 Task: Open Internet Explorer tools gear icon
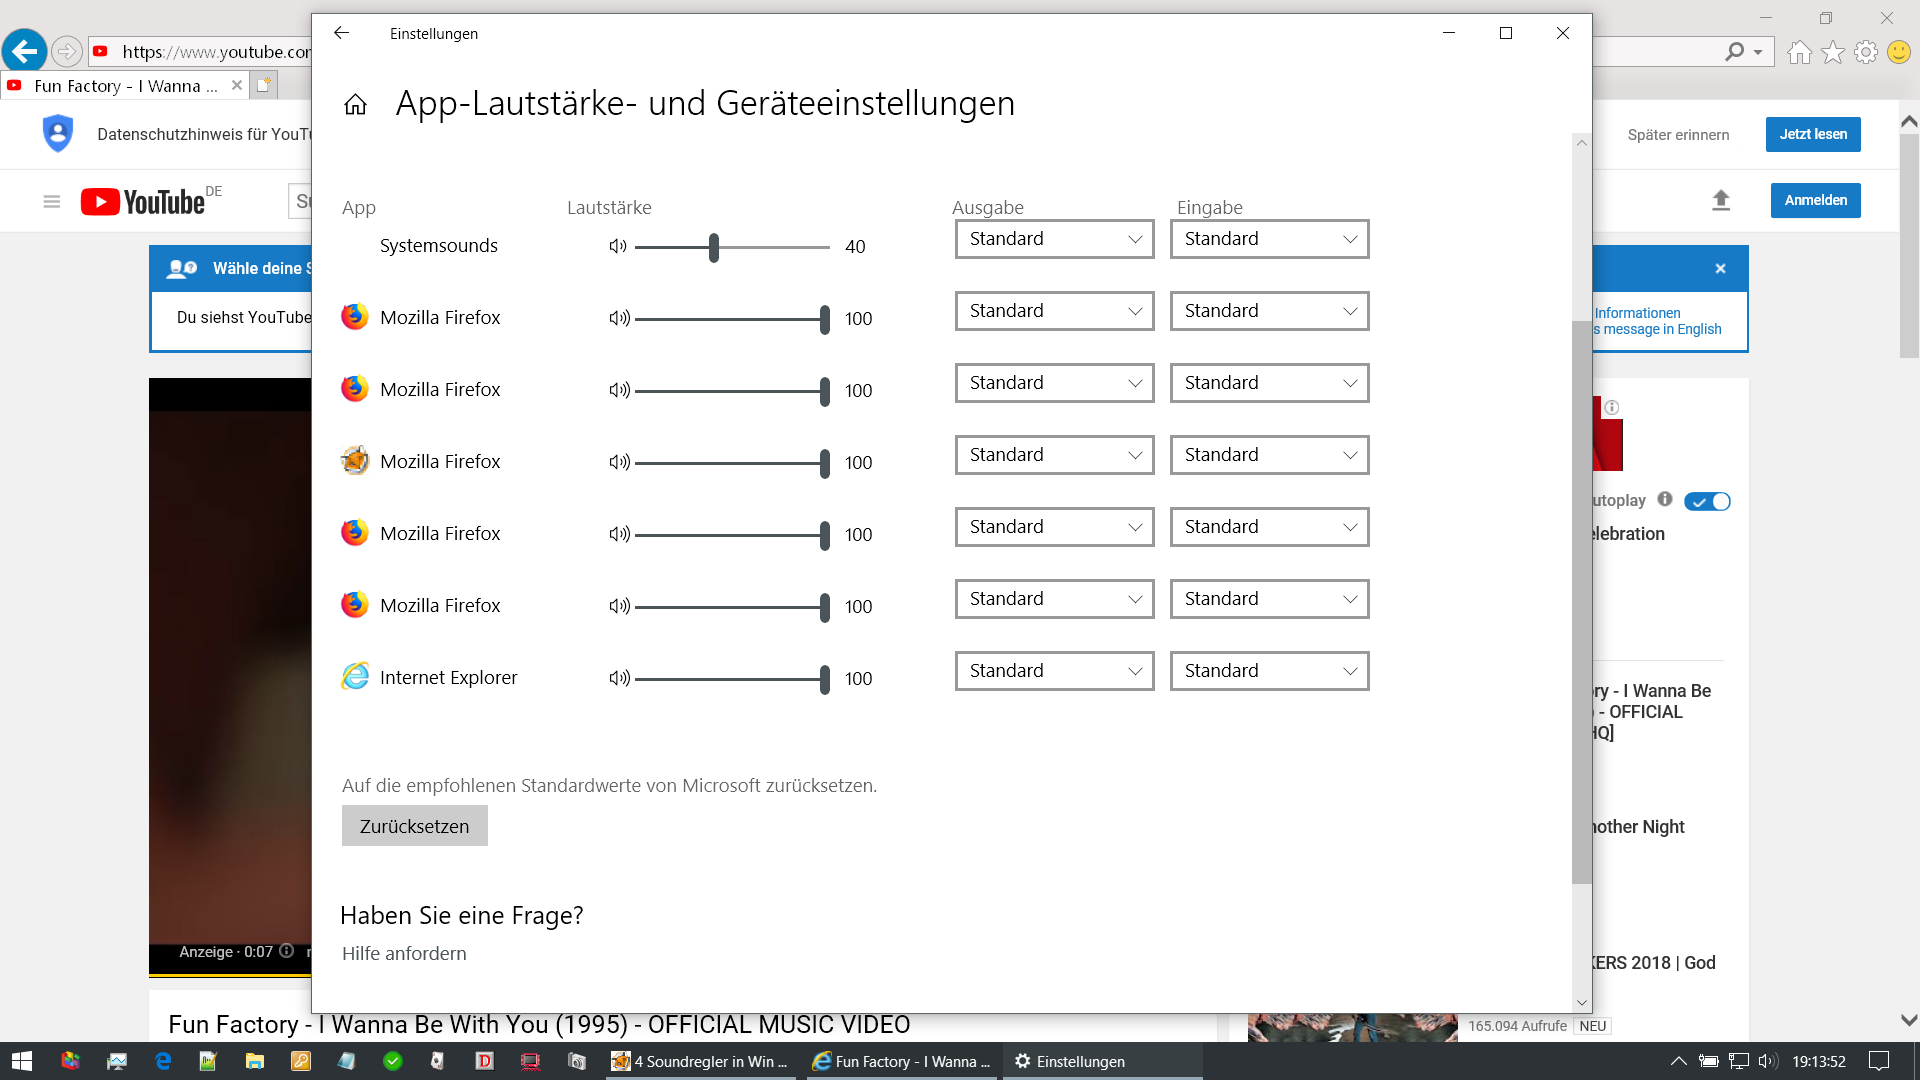click(x=1865, y=52)
